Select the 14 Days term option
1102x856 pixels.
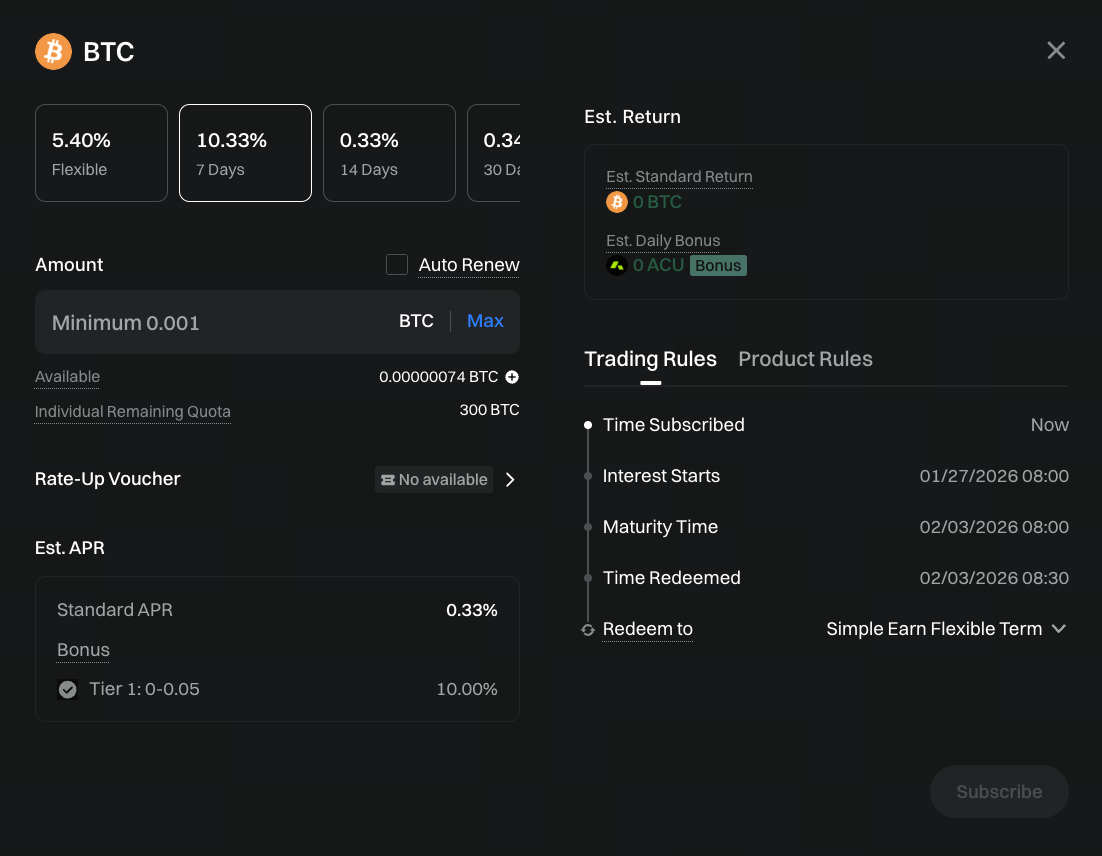point(389,153)
